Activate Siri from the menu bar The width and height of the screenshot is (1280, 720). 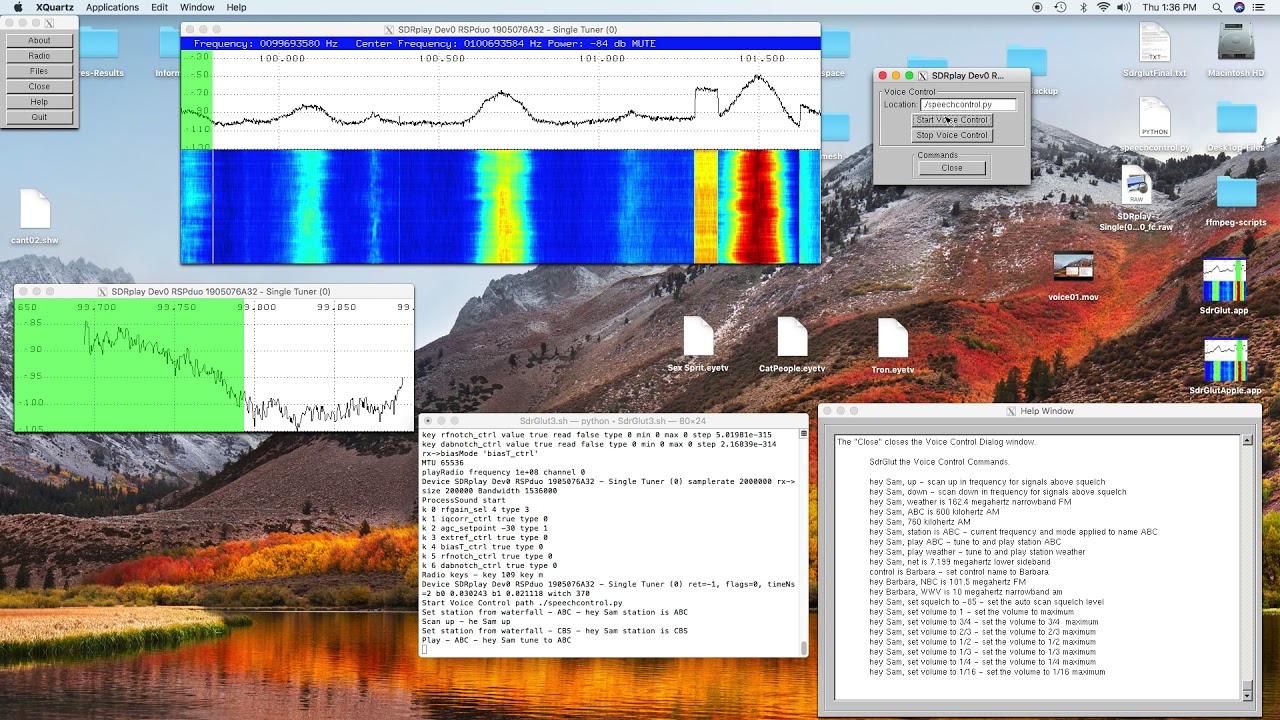click(1240, 7)
